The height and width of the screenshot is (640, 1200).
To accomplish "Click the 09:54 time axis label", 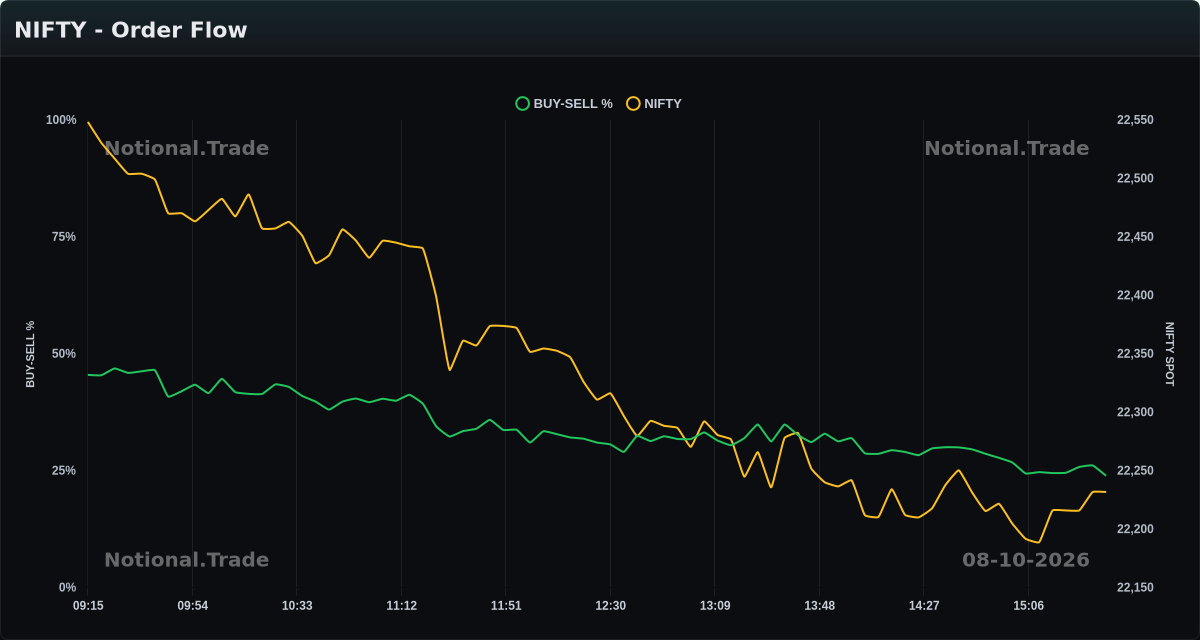I will [x=193, y=606].
